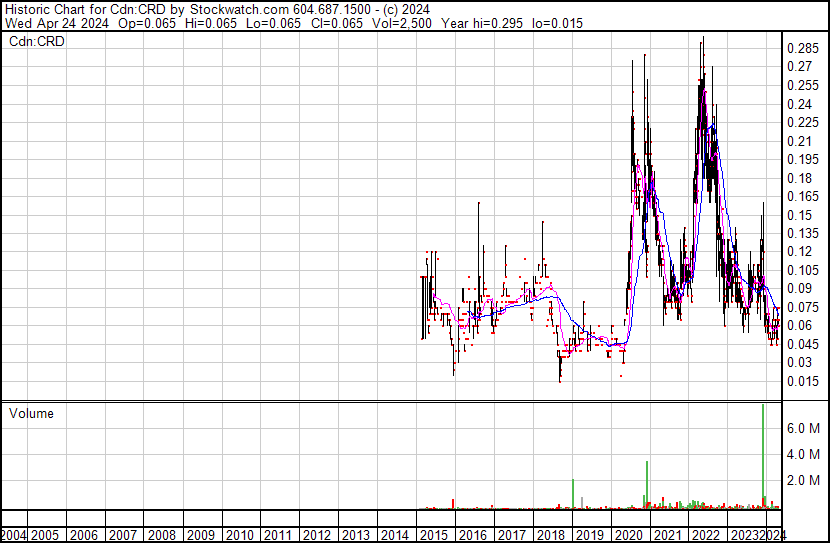The width and height of the screenshot is (830, 543).
Task: Click the Volume panel label
Action: click(x=31, y=413)
